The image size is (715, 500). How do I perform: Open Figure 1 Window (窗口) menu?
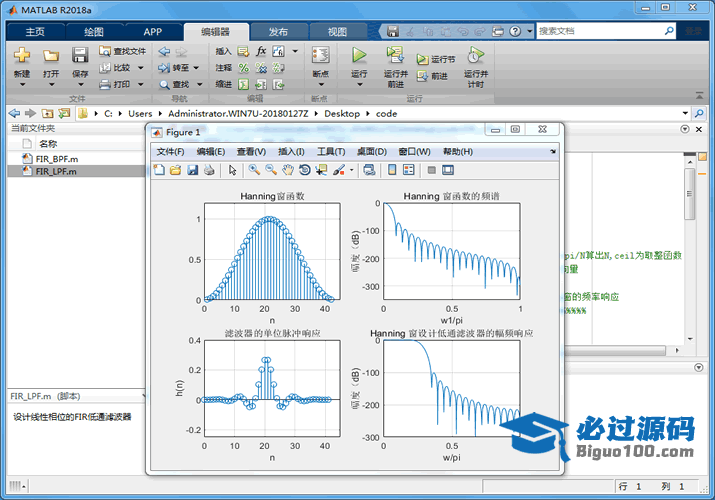click(414, 151)
